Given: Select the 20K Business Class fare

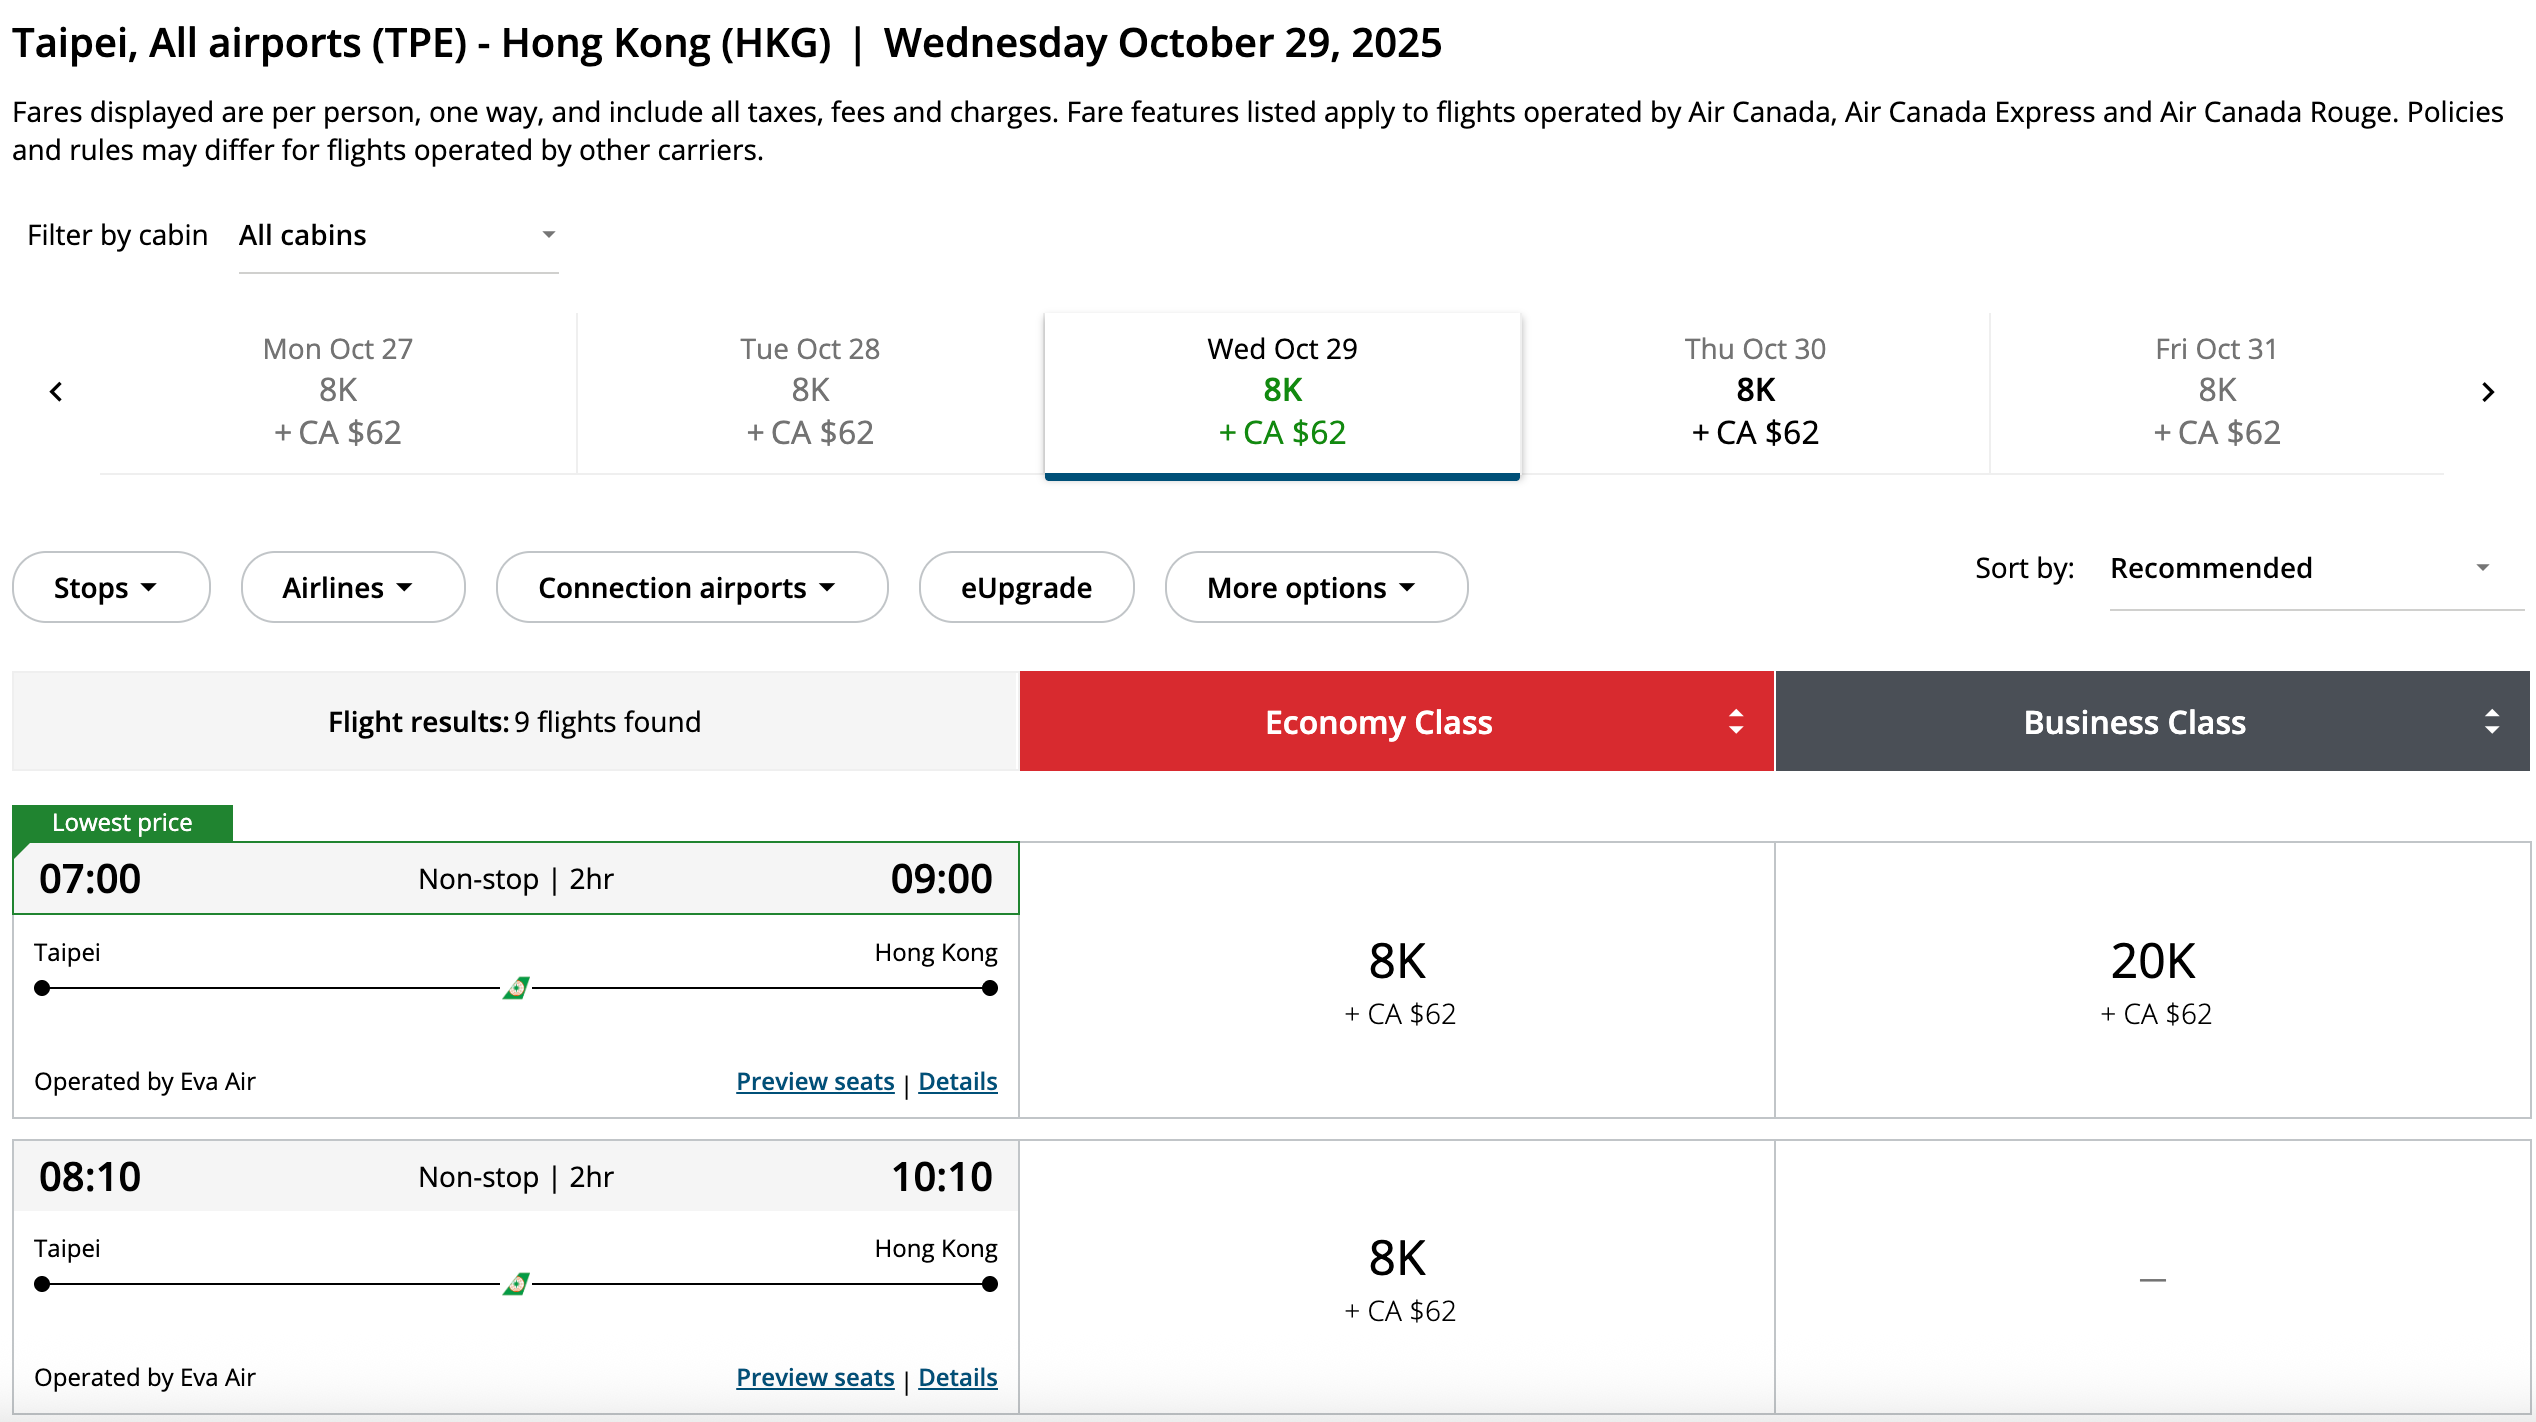Looking at the screenshot, I should 2155,982.
